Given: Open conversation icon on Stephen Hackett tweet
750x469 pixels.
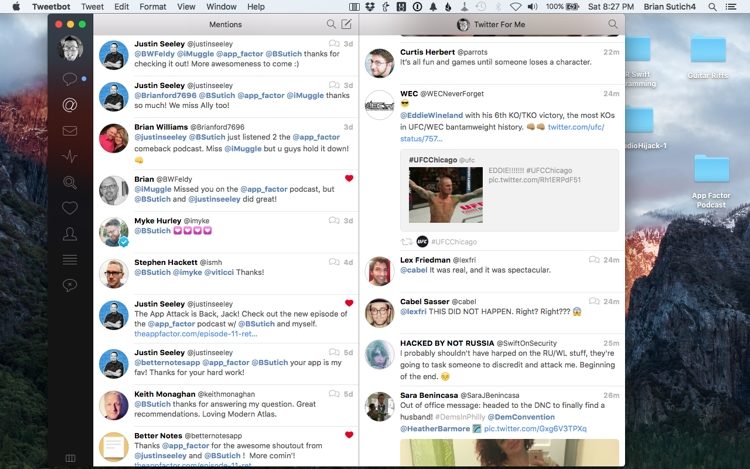Looking at the screenshot, I should click(x=334, y=262).
